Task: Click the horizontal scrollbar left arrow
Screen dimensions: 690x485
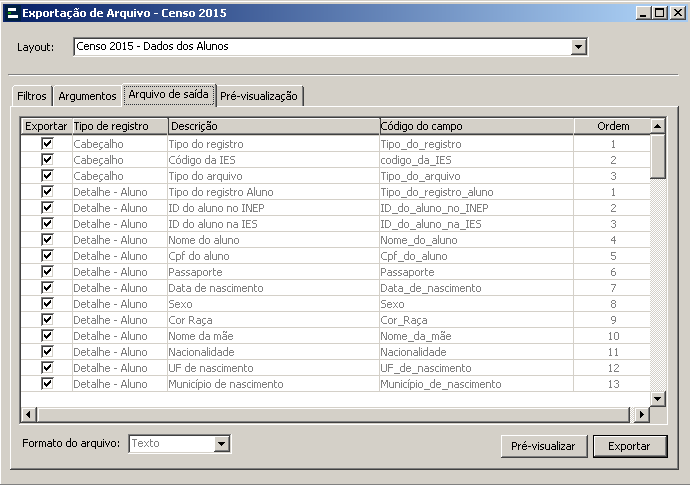Action: pos(29,414)
